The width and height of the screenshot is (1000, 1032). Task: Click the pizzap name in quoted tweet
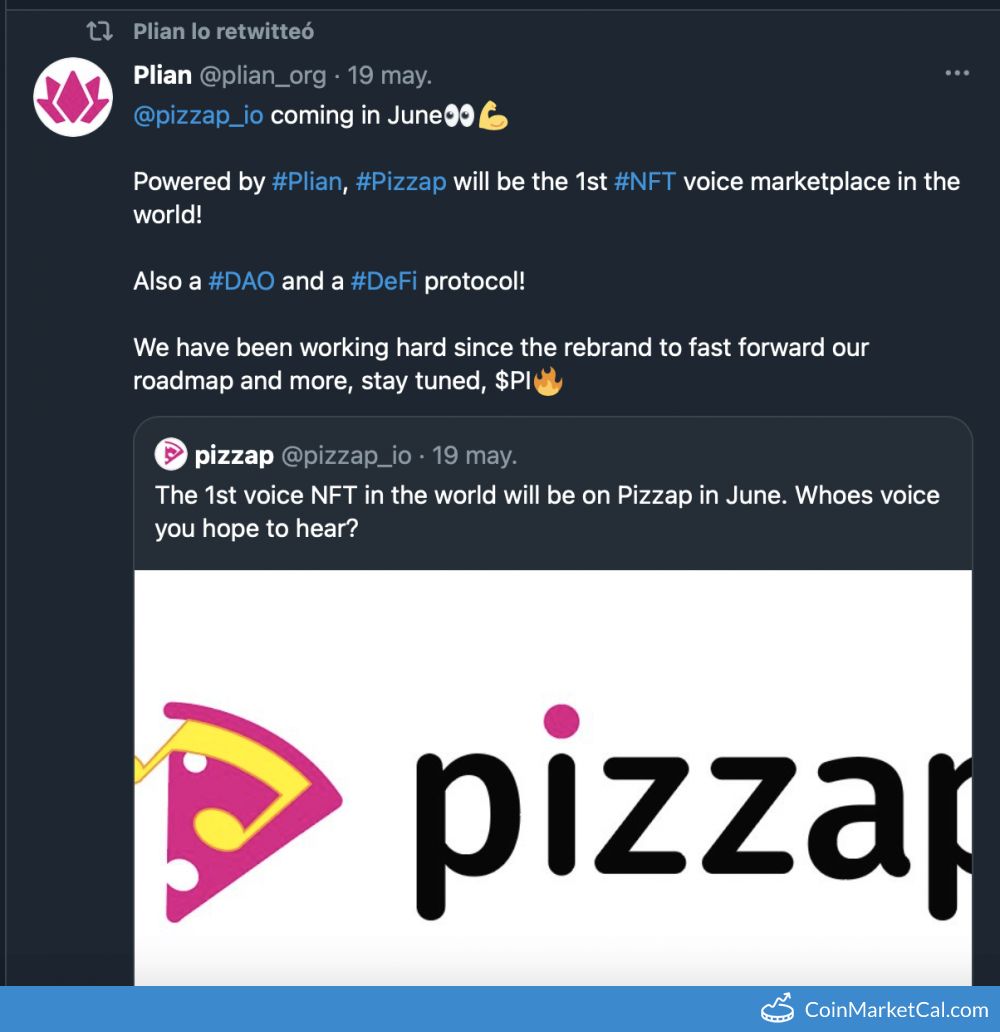coord(234,456)
